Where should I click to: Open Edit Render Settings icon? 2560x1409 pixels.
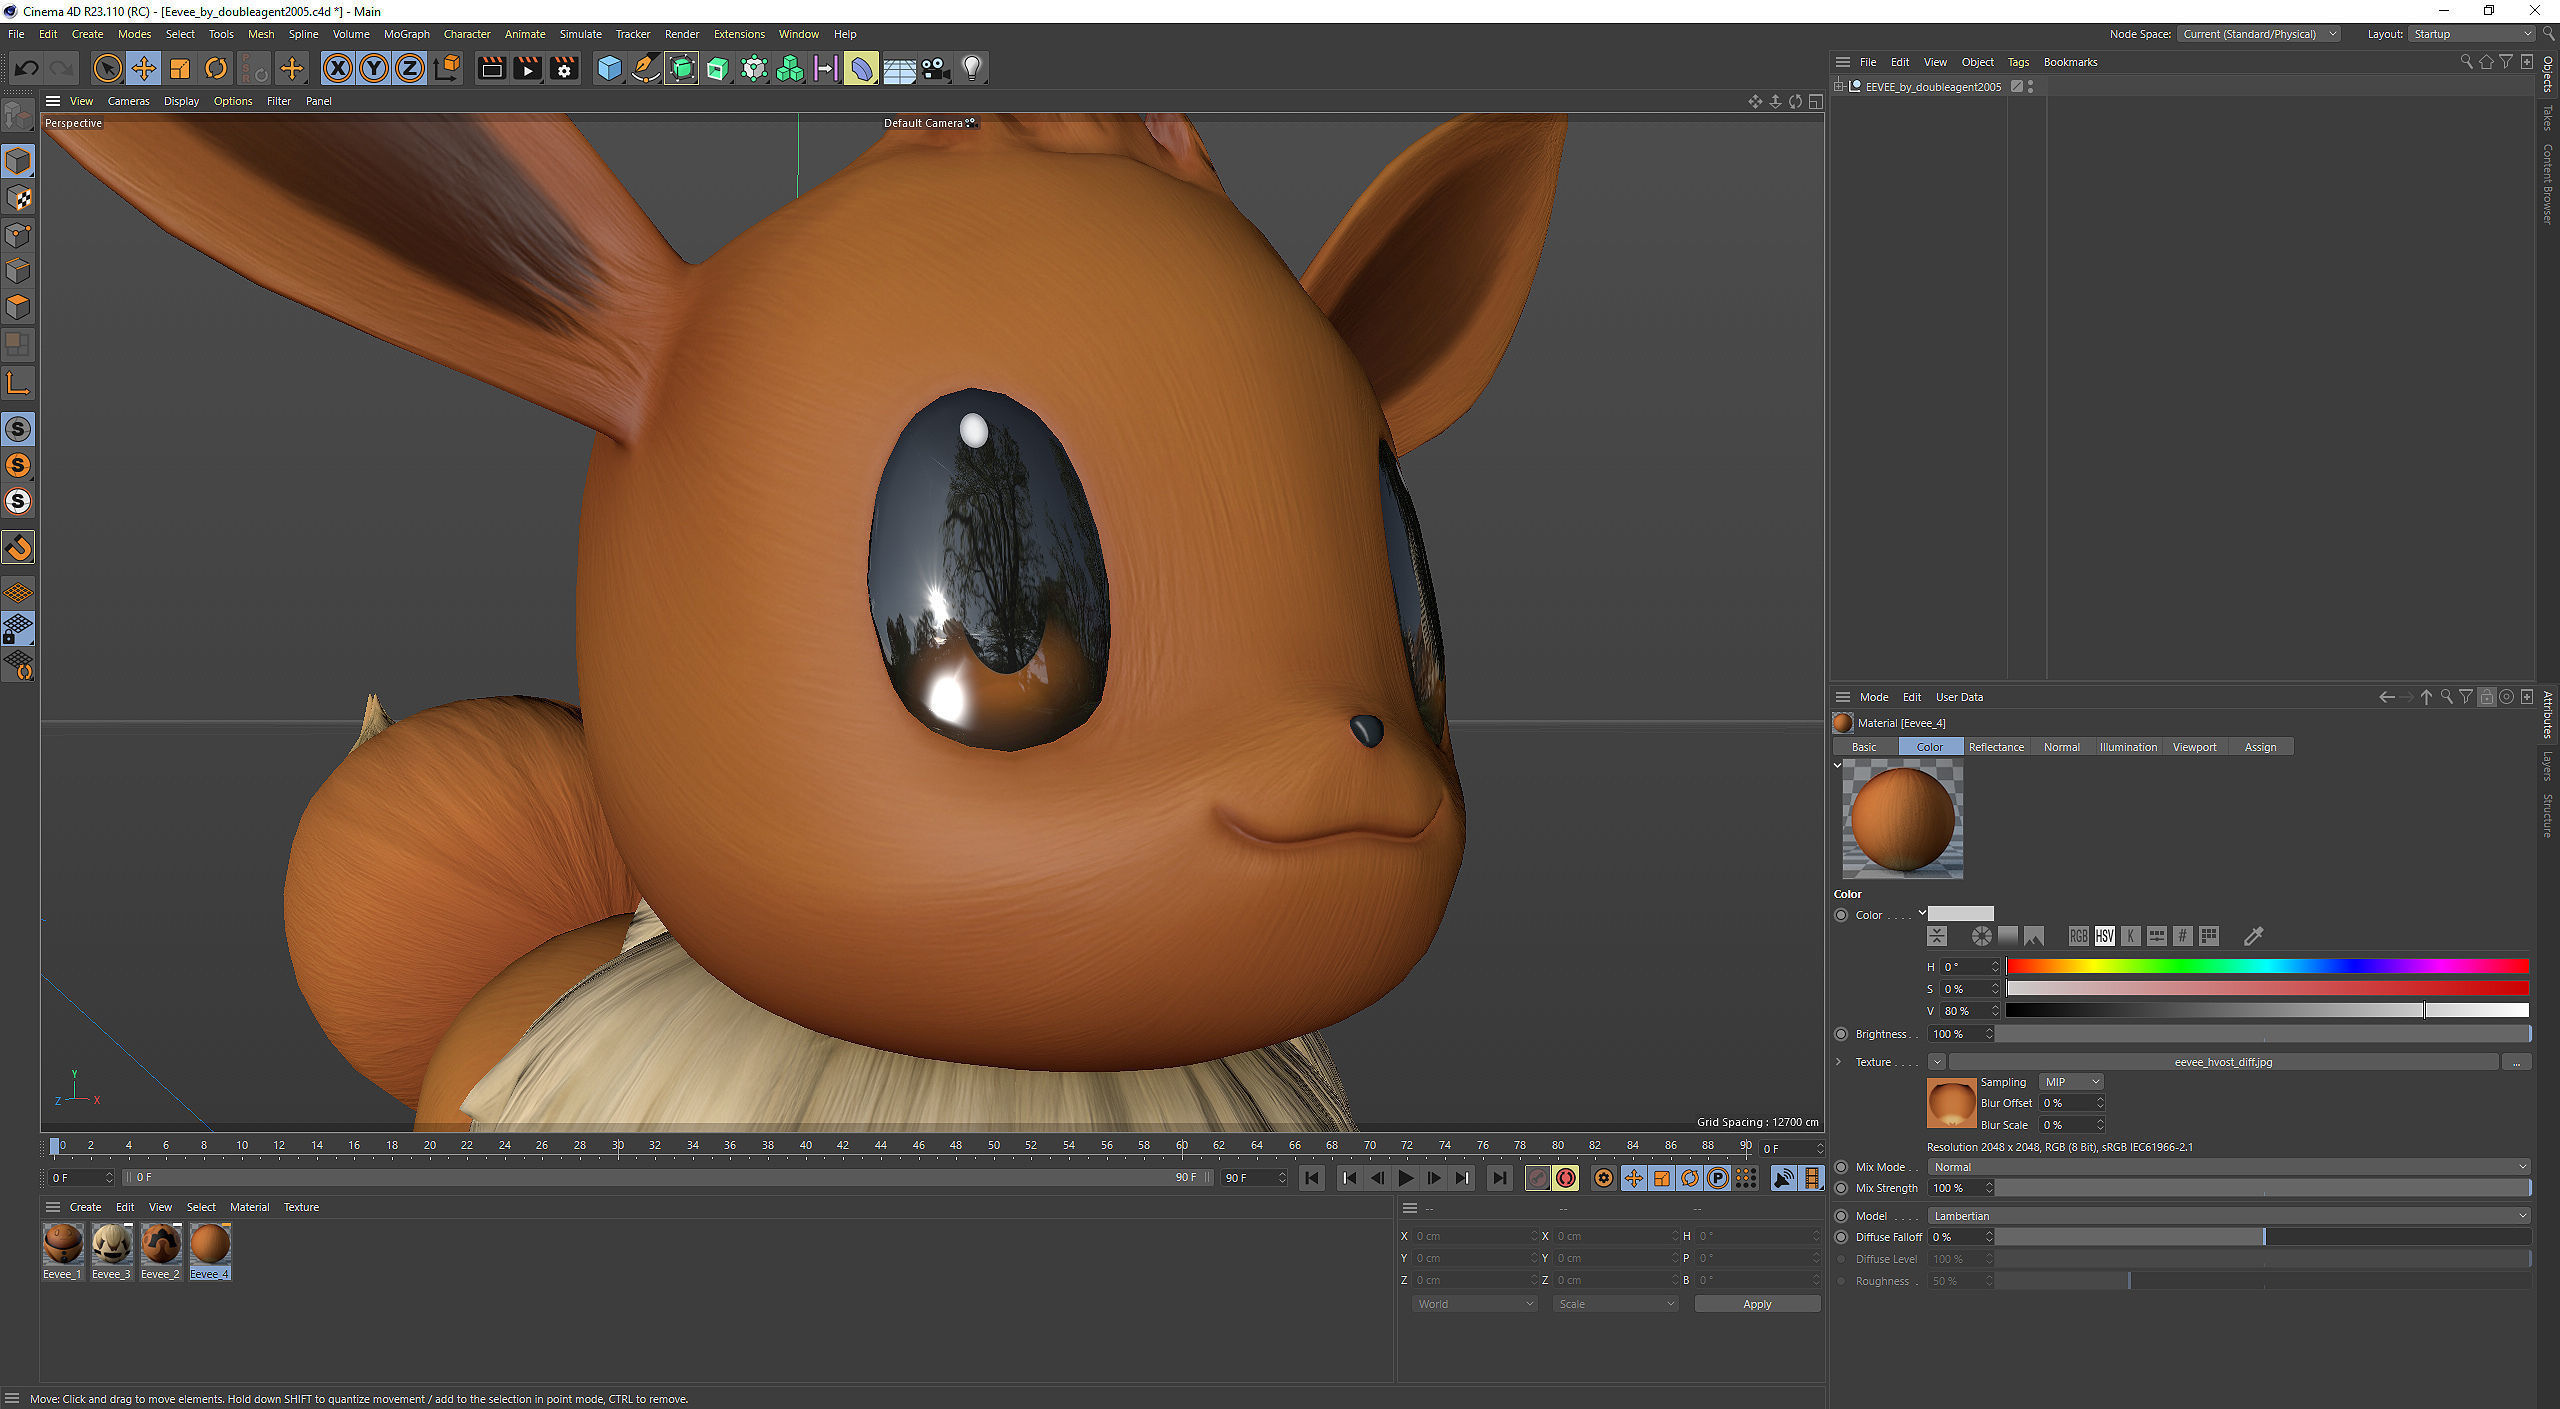(564, 68)
